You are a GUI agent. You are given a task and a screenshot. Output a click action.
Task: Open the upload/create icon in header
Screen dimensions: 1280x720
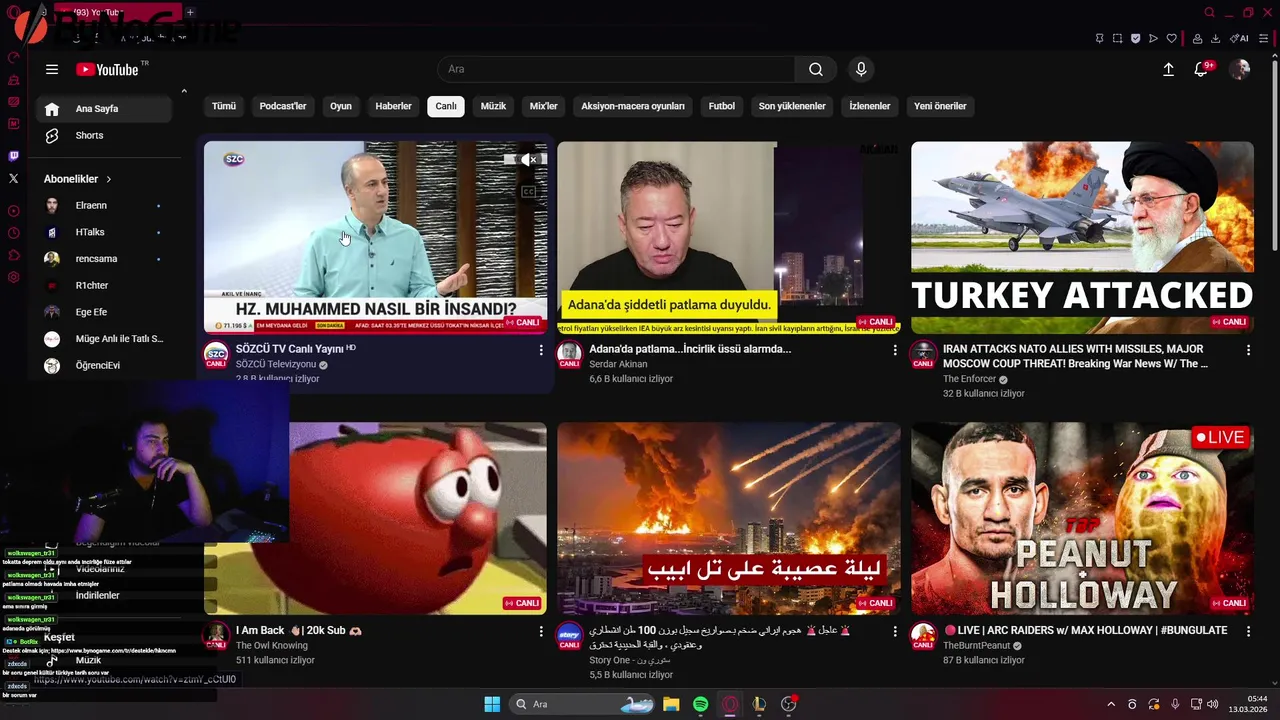click(1168, 69)
